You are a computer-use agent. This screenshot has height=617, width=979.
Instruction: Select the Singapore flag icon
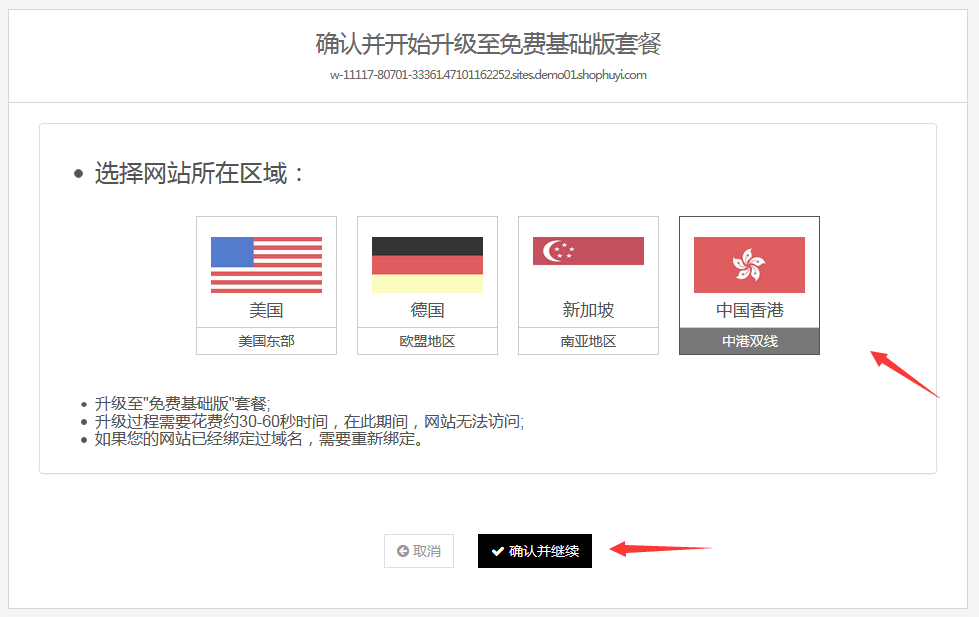588,251
